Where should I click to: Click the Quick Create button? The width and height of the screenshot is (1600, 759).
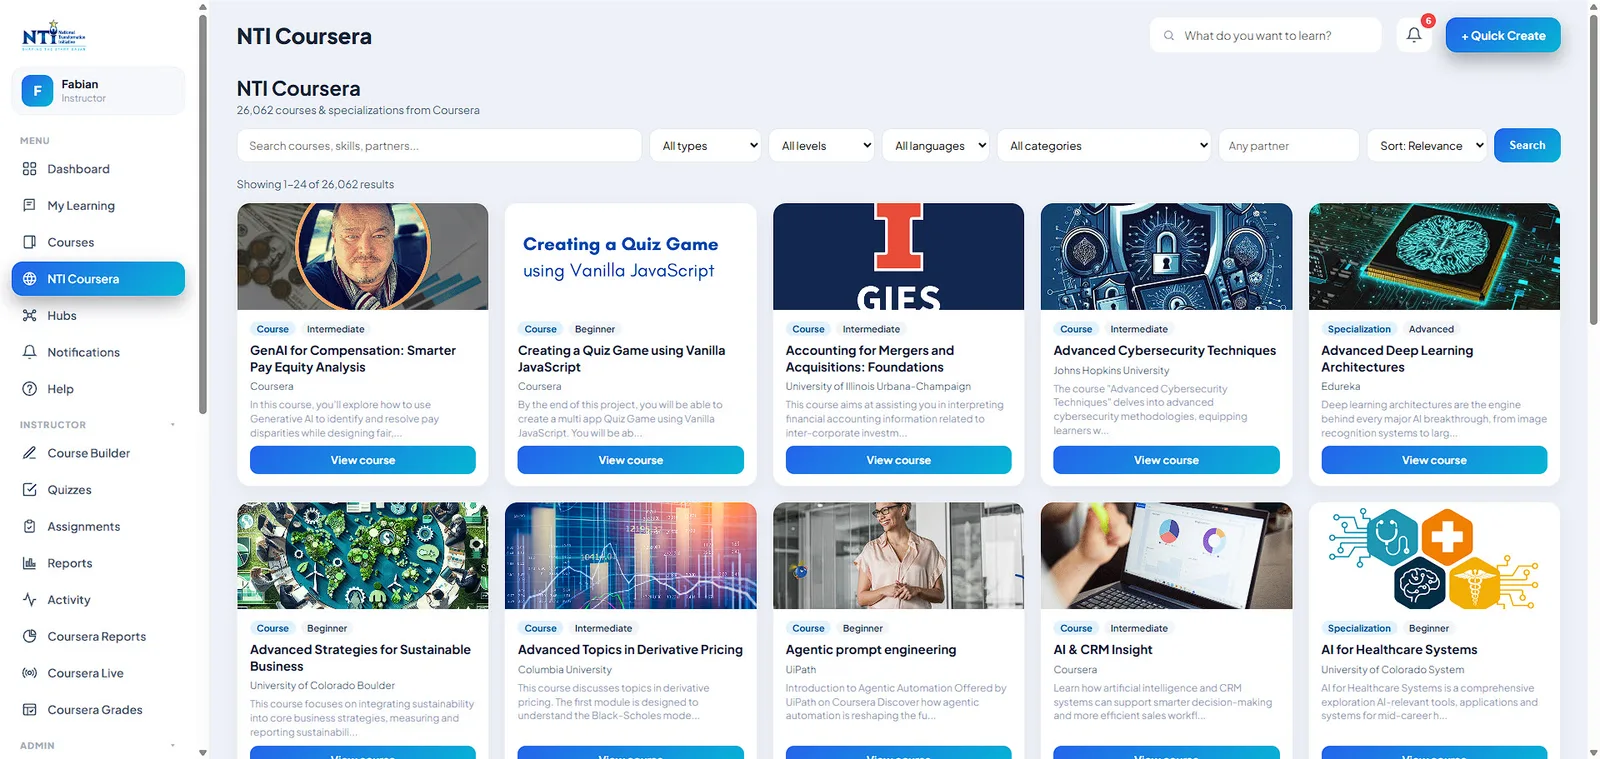[1503, 35]
